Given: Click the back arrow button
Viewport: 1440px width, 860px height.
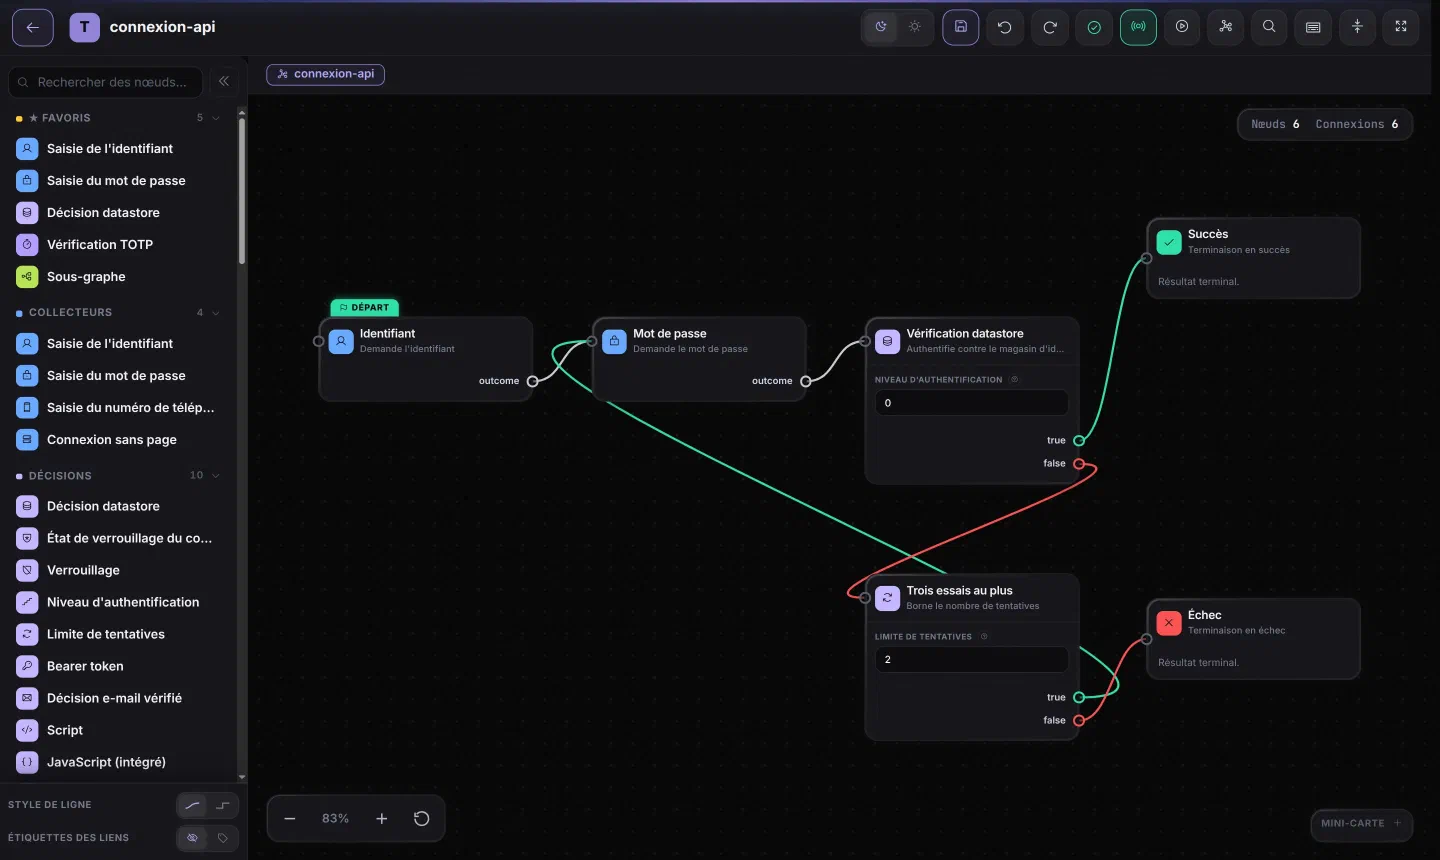Looking at the screenshot, I should pos(32,27).
